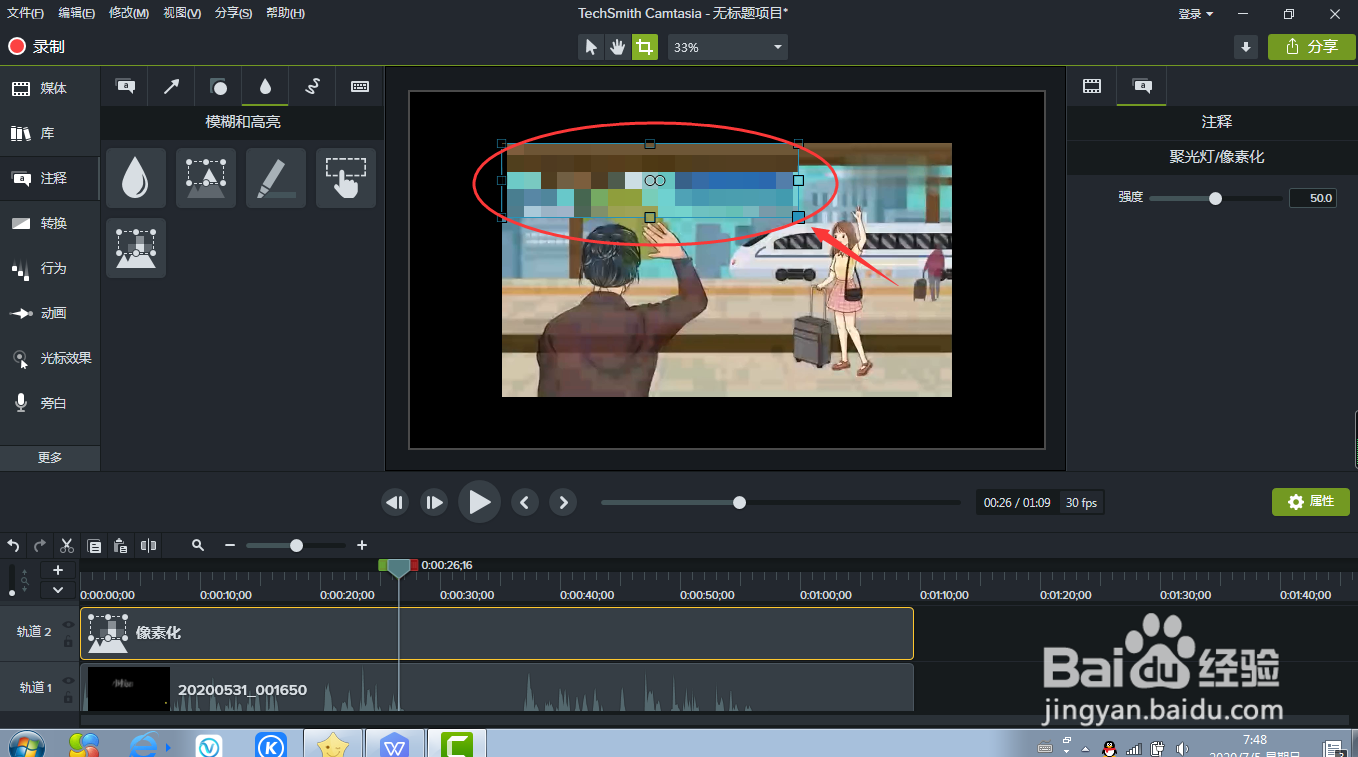Image resolution: width=1358 pixels, height=757 pixels.
Task: Click the download arrow icon
Action: click(1245, 47)
